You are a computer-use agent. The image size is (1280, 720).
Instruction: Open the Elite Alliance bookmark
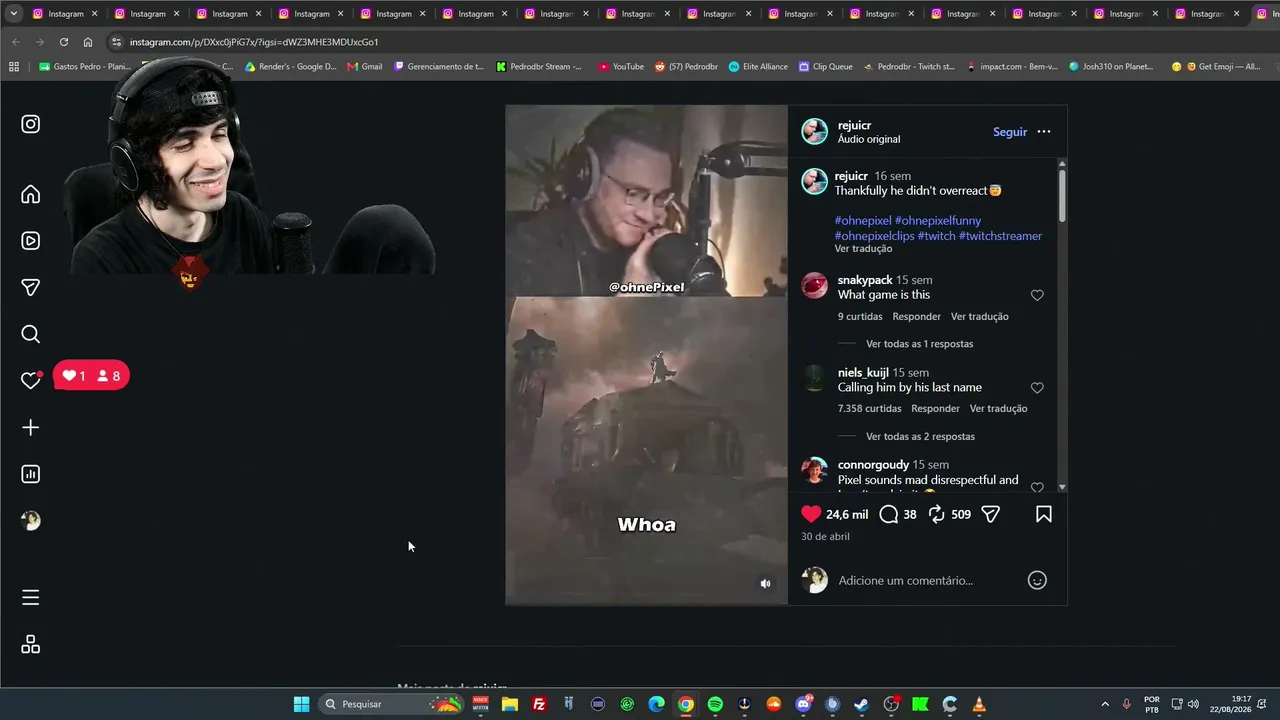[758, 67]
